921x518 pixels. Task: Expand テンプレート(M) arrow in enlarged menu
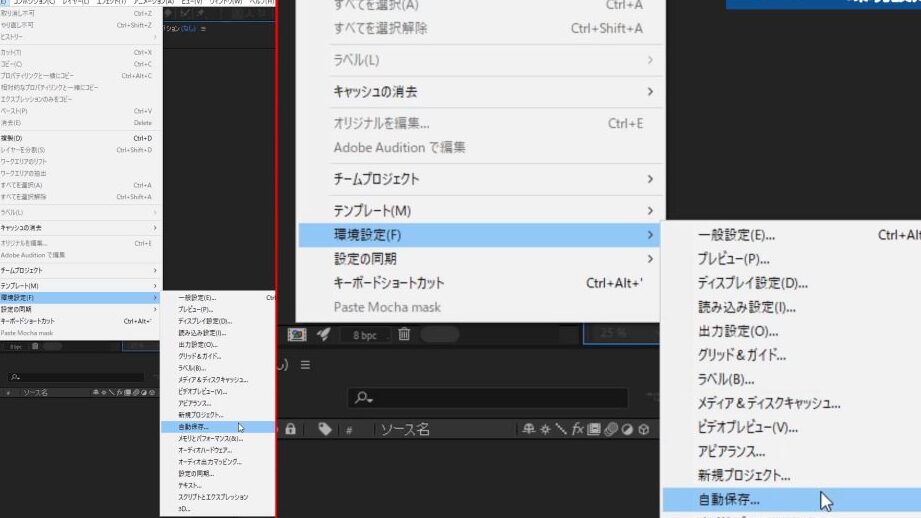tap(650, 210)
